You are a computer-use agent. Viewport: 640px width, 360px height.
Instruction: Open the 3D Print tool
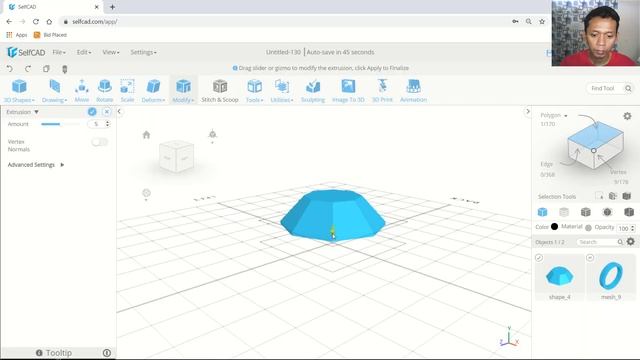click(x=382, y=91)
